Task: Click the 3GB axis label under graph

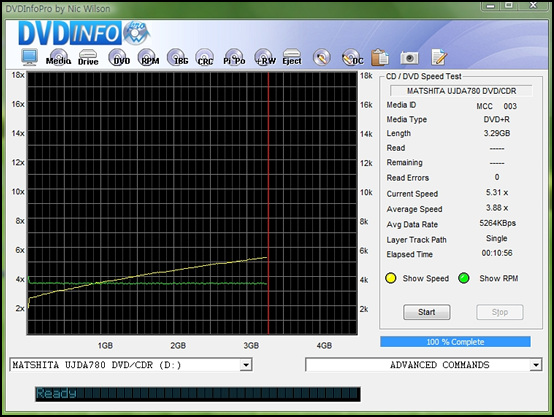Action: tap(251, 345)
